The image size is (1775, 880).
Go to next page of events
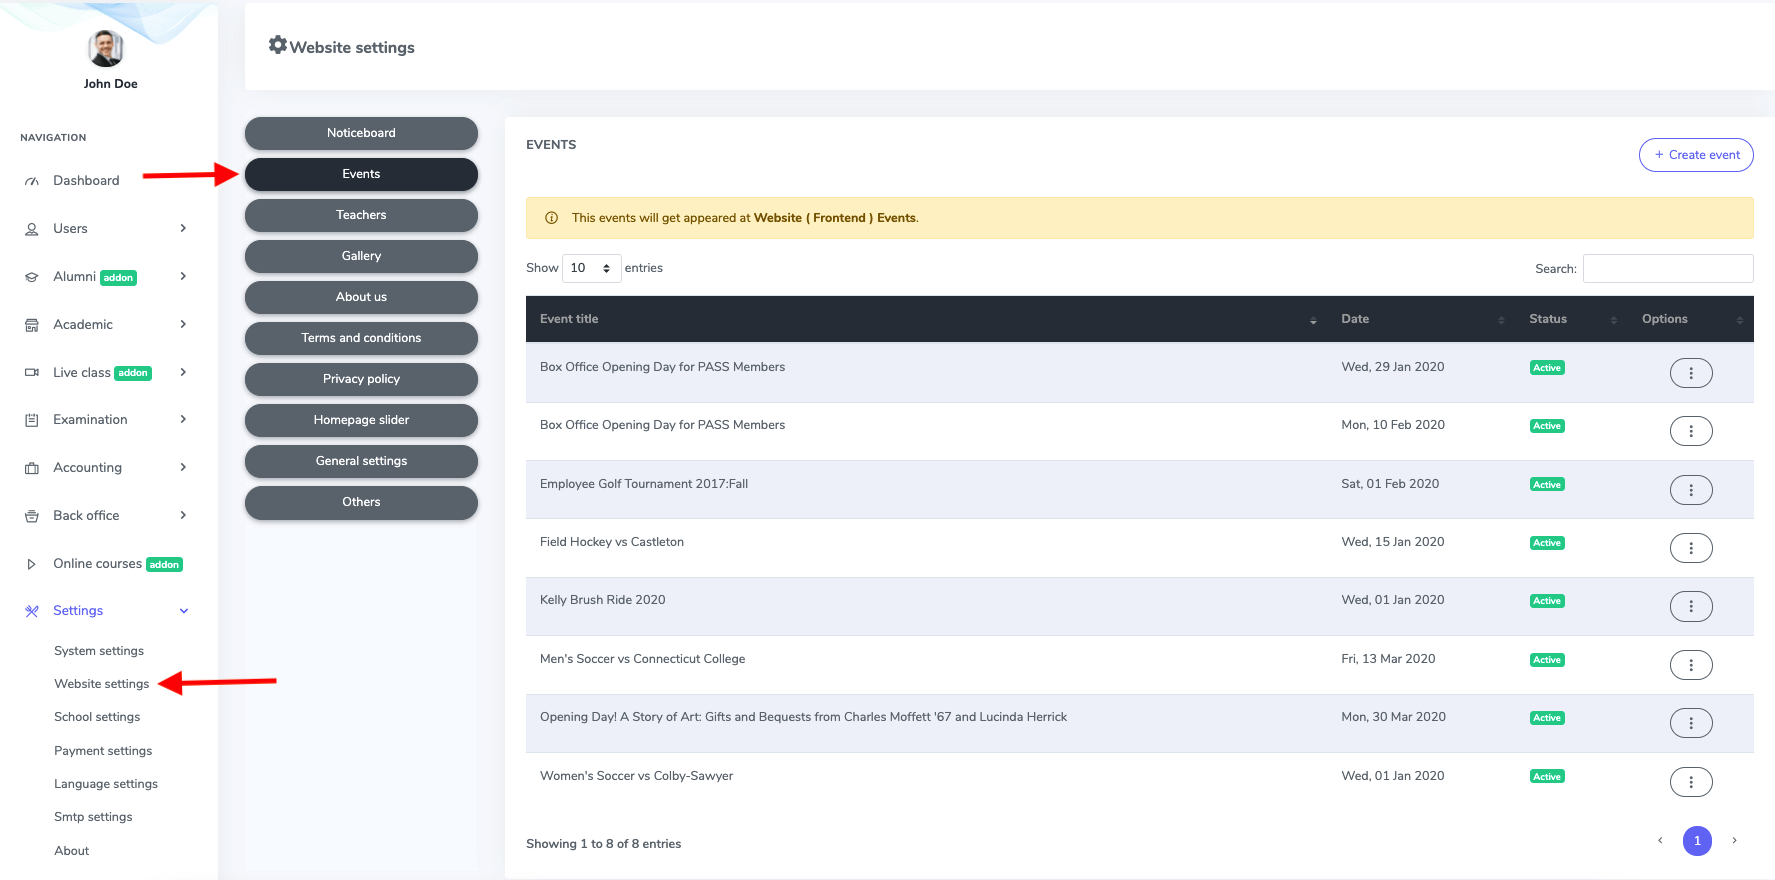[x=1734, y=841]
